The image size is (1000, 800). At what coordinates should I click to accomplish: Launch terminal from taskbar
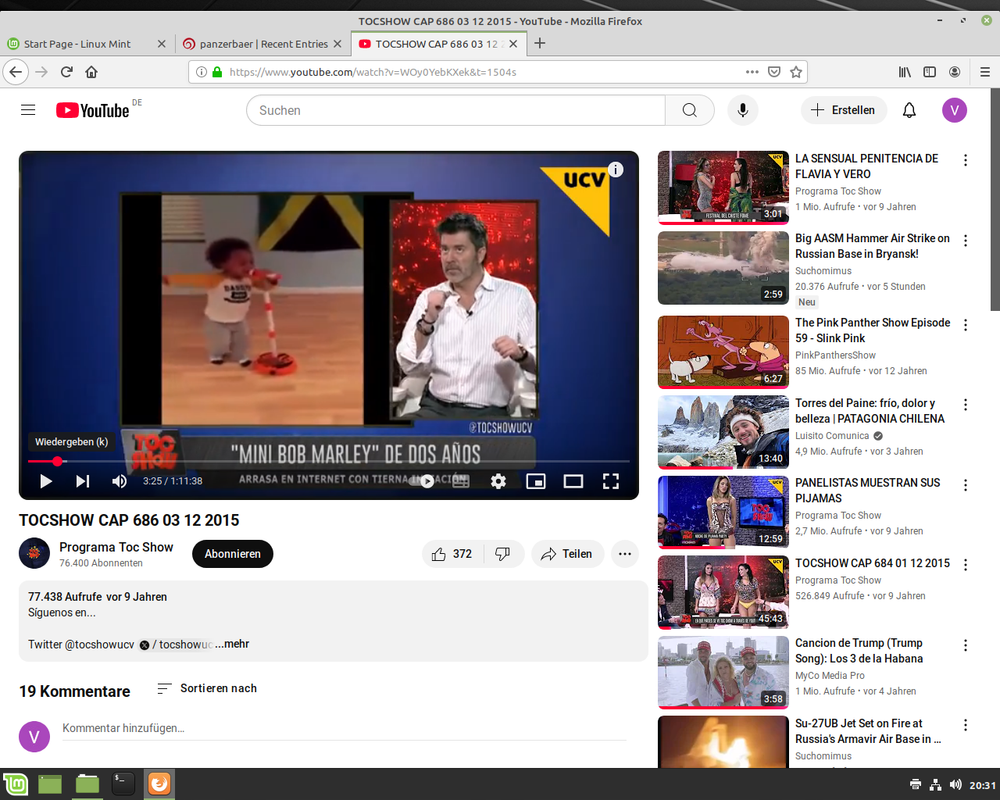122,784
